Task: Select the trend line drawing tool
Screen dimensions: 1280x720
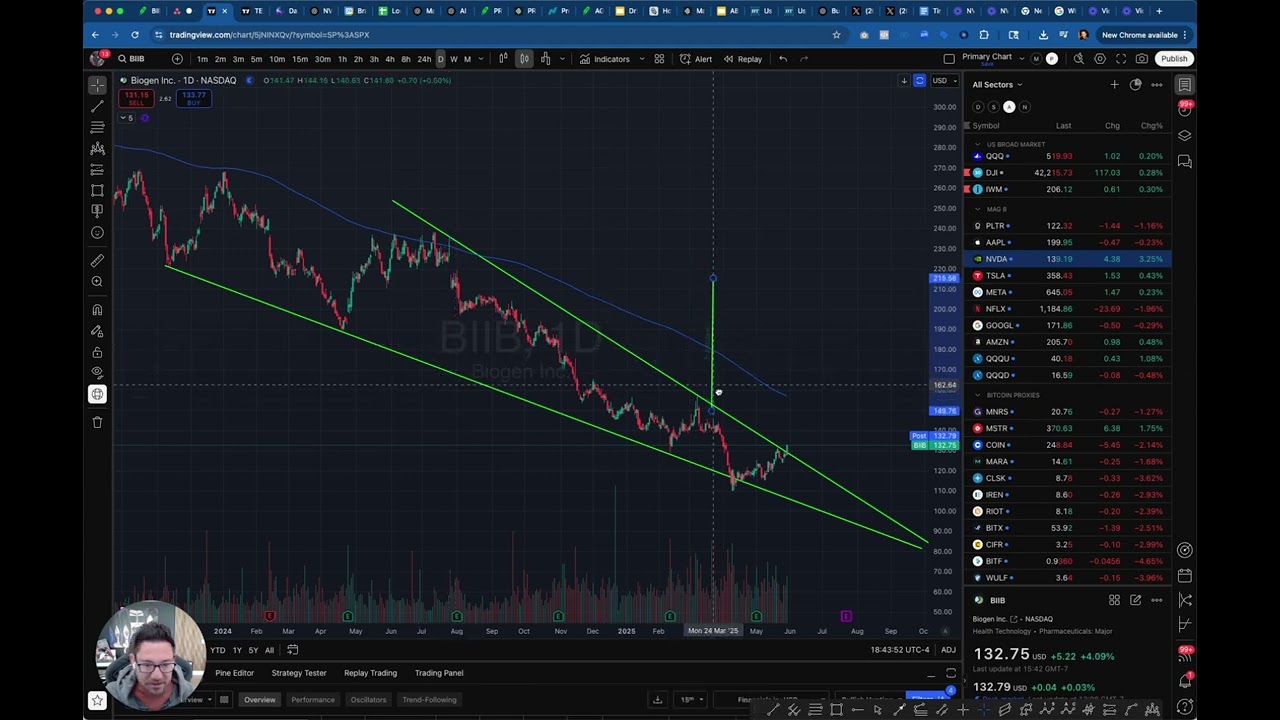Action: tap(97, 106)
